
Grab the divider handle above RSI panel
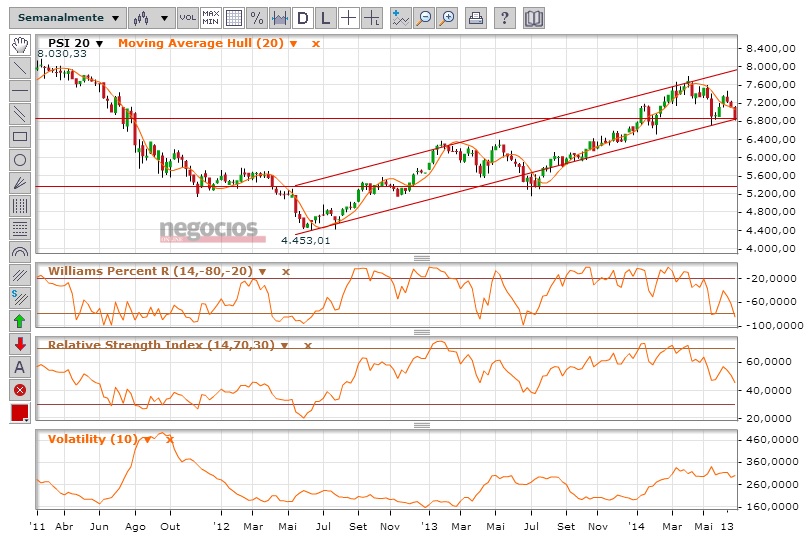pos(422,332)
